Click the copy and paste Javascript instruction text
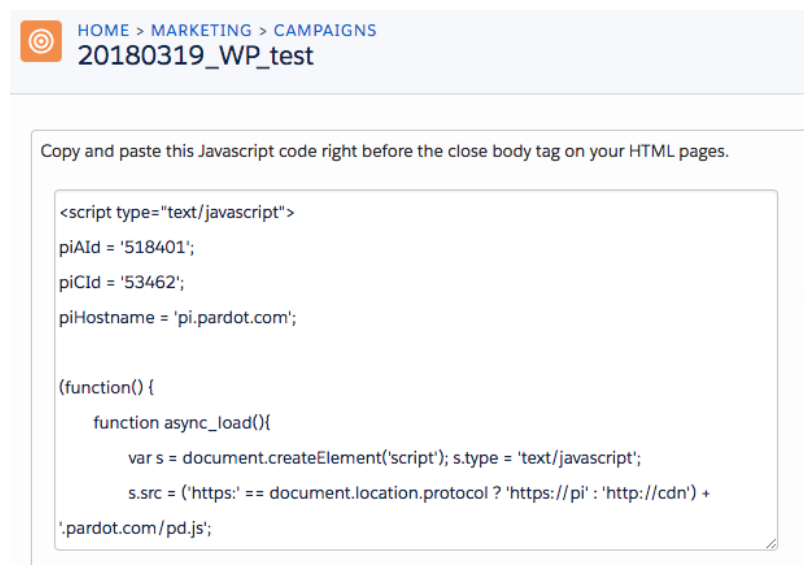Screen dimensions: 805x566 pos(385,151)
